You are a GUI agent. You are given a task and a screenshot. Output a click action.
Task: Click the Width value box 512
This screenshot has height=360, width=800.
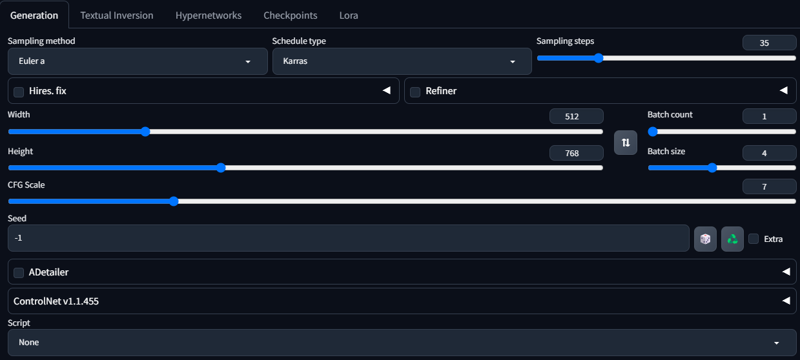576,116
